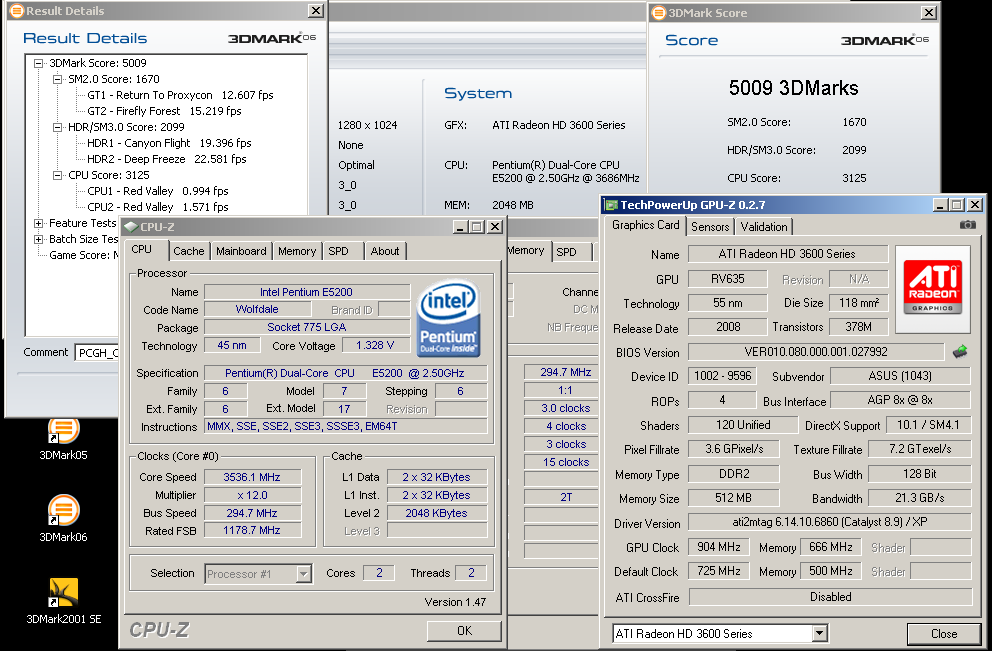992x651 pixels.
Task: Click the ATI CrossFire Disabled field
Action: [x=830, y=597]
